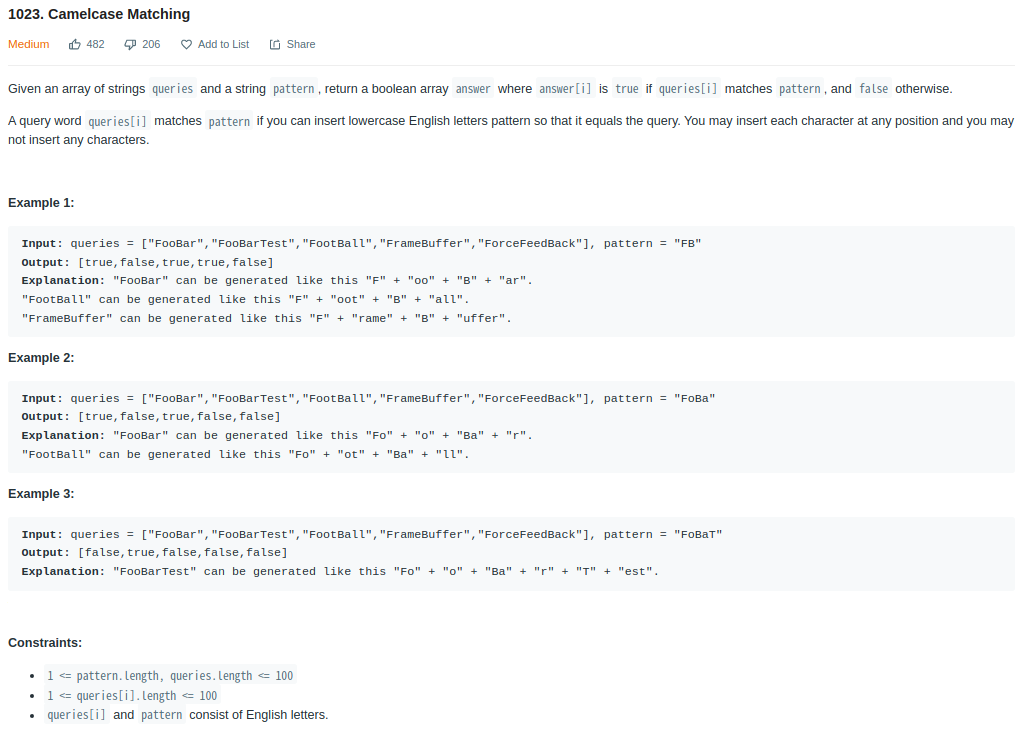Screen dimensions: 1019x732
Task: Click the Medium difficulty label
Action: tap(29, 44)
